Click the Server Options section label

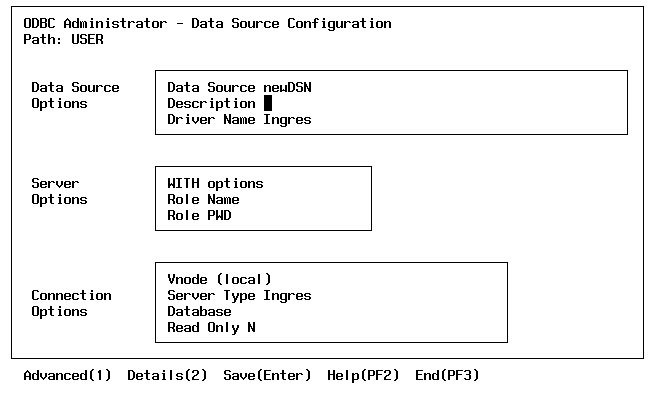pyautogui.click(x=59, y=191)
